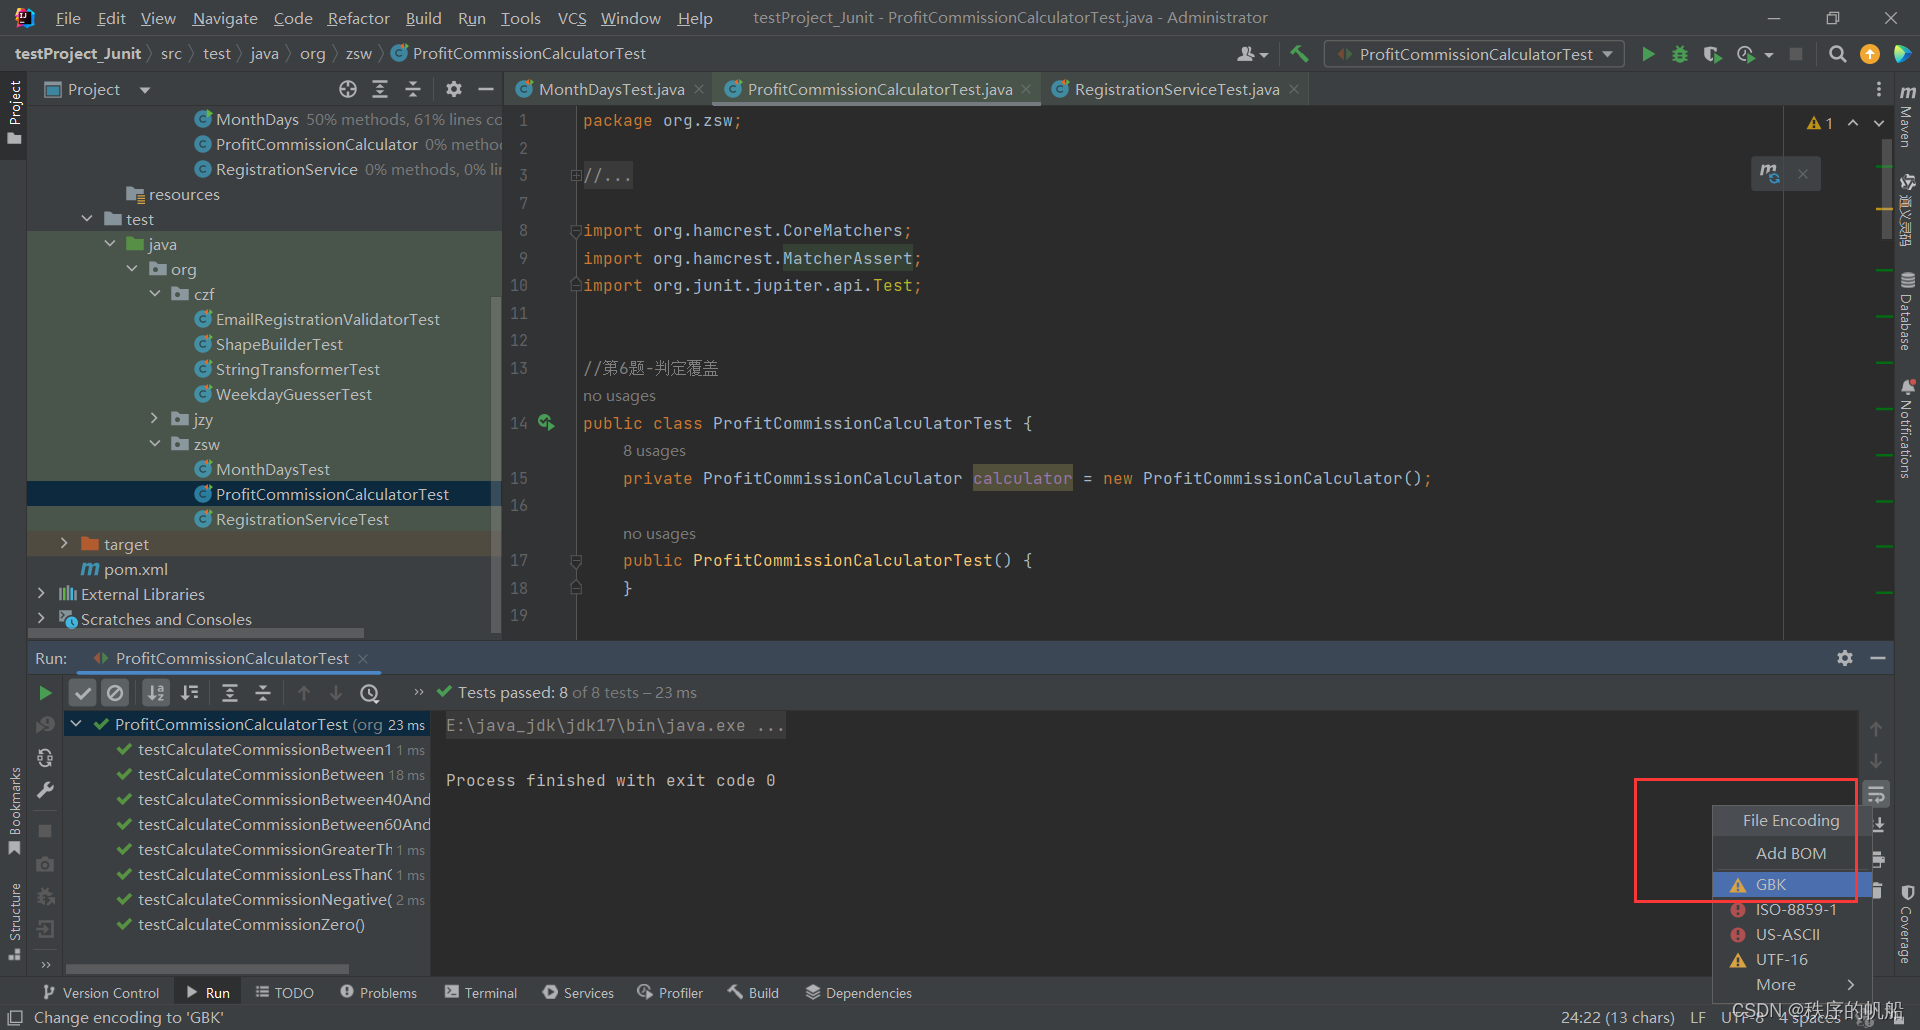Expand the target folder
This screenshot has width=1920, height=1030.
coord(64,543)
